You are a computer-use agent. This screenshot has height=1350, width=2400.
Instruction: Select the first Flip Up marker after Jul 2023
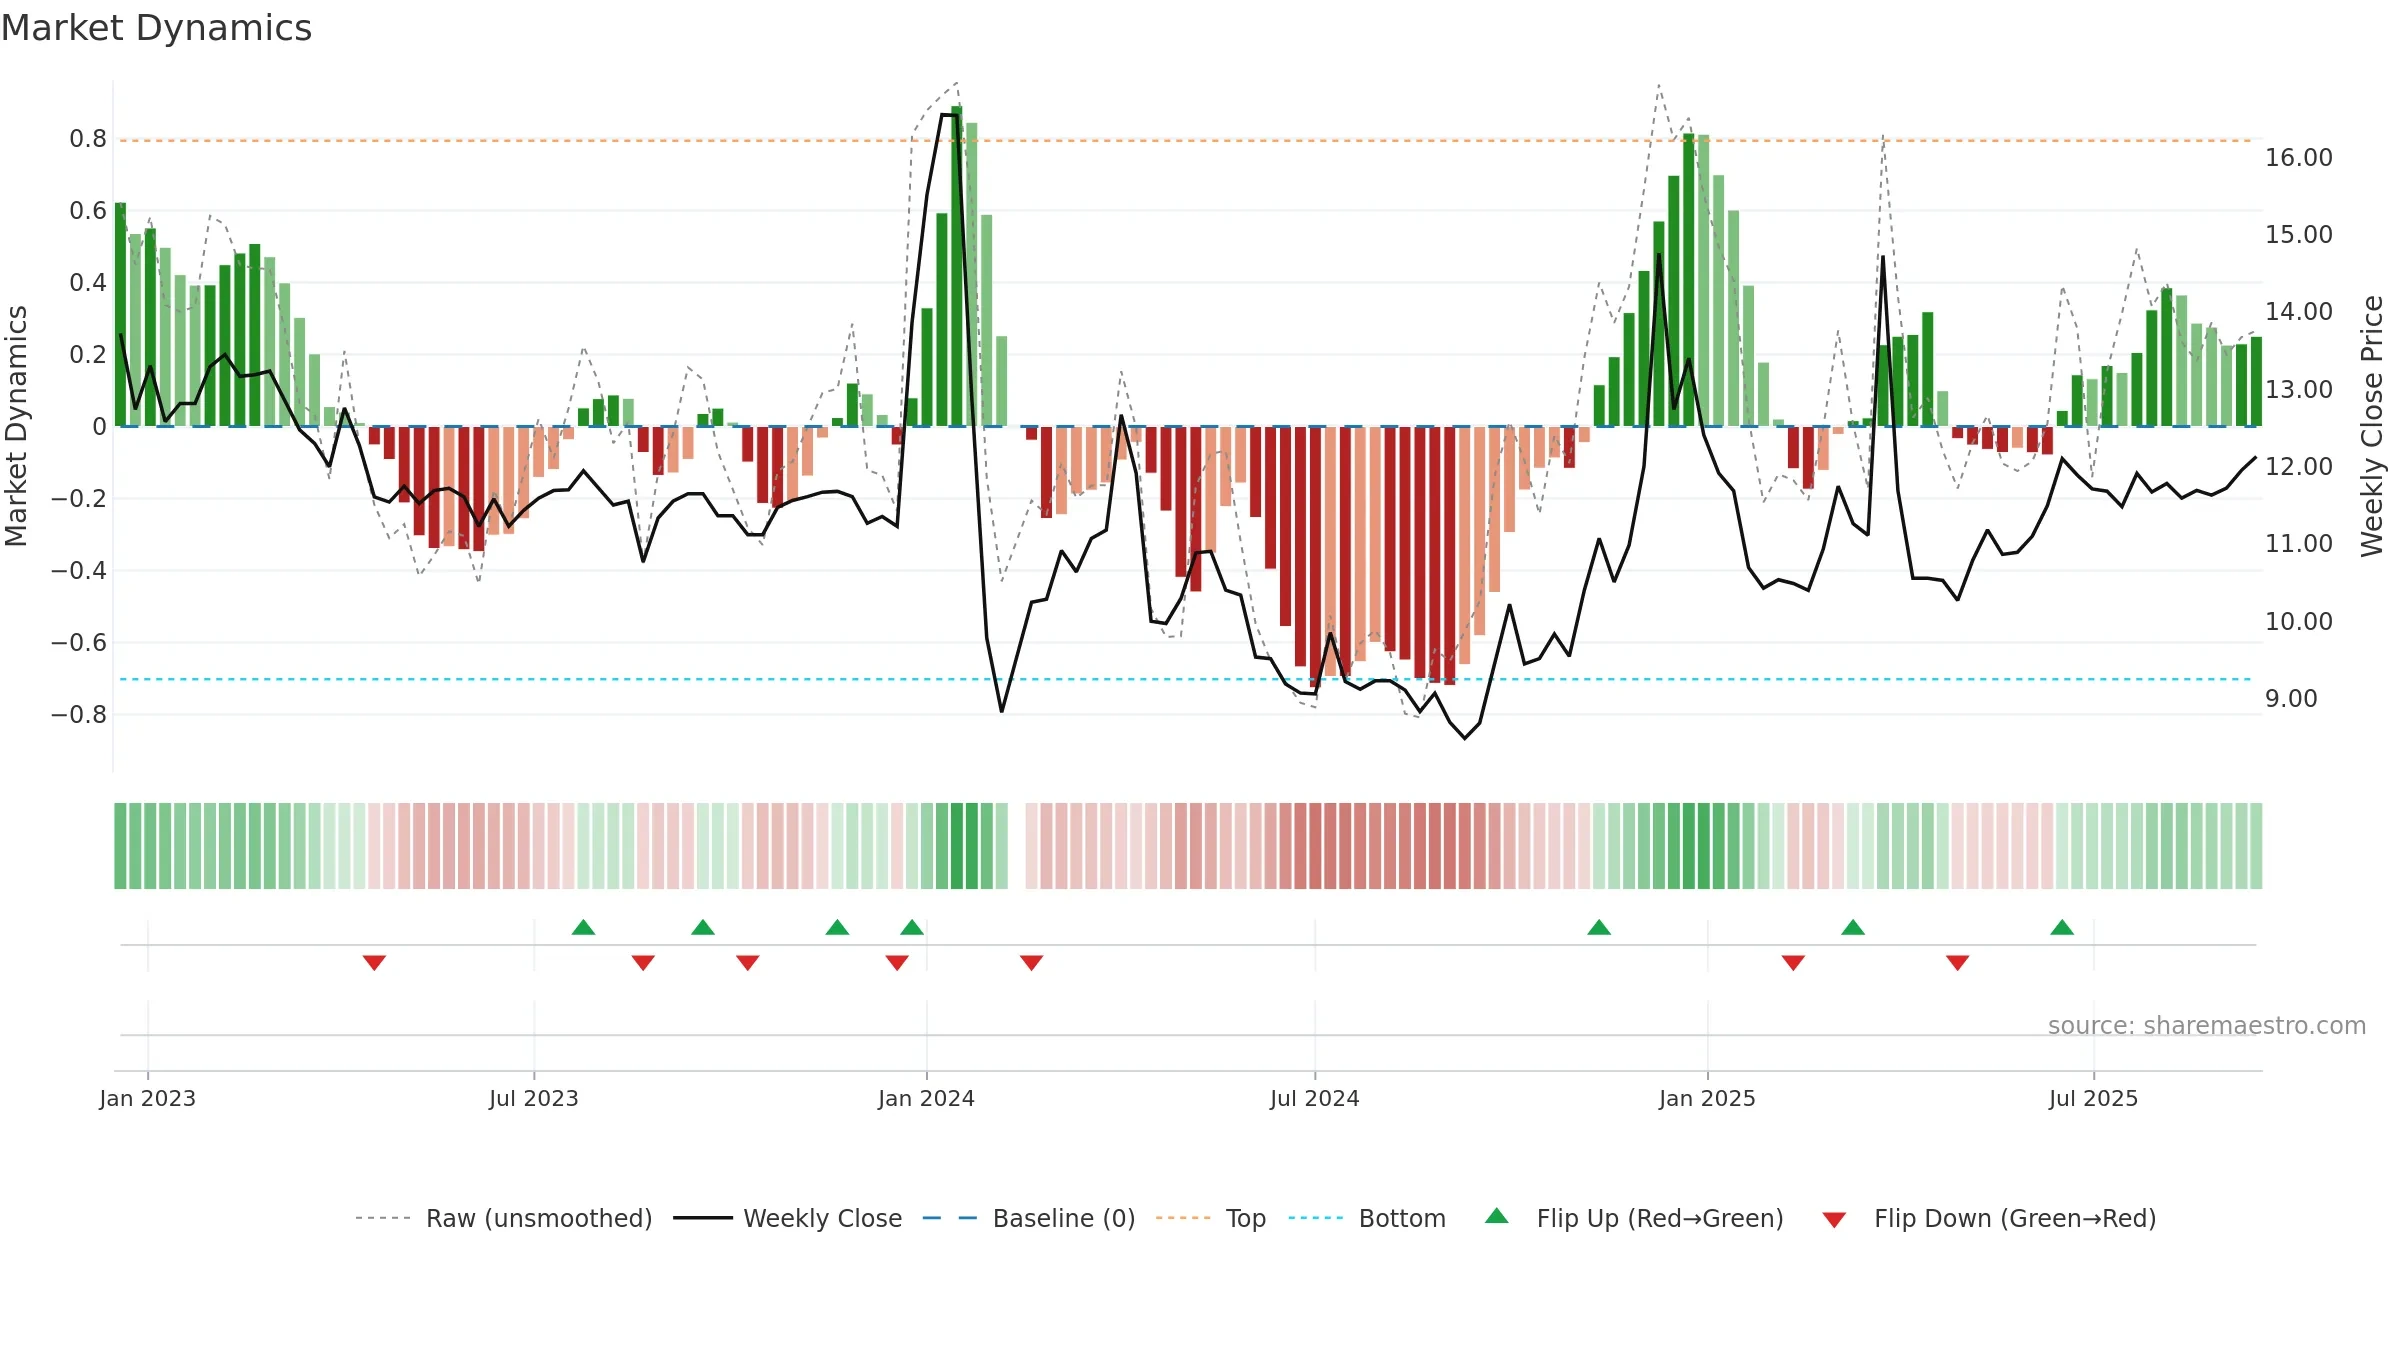click(x=584, y=927)
